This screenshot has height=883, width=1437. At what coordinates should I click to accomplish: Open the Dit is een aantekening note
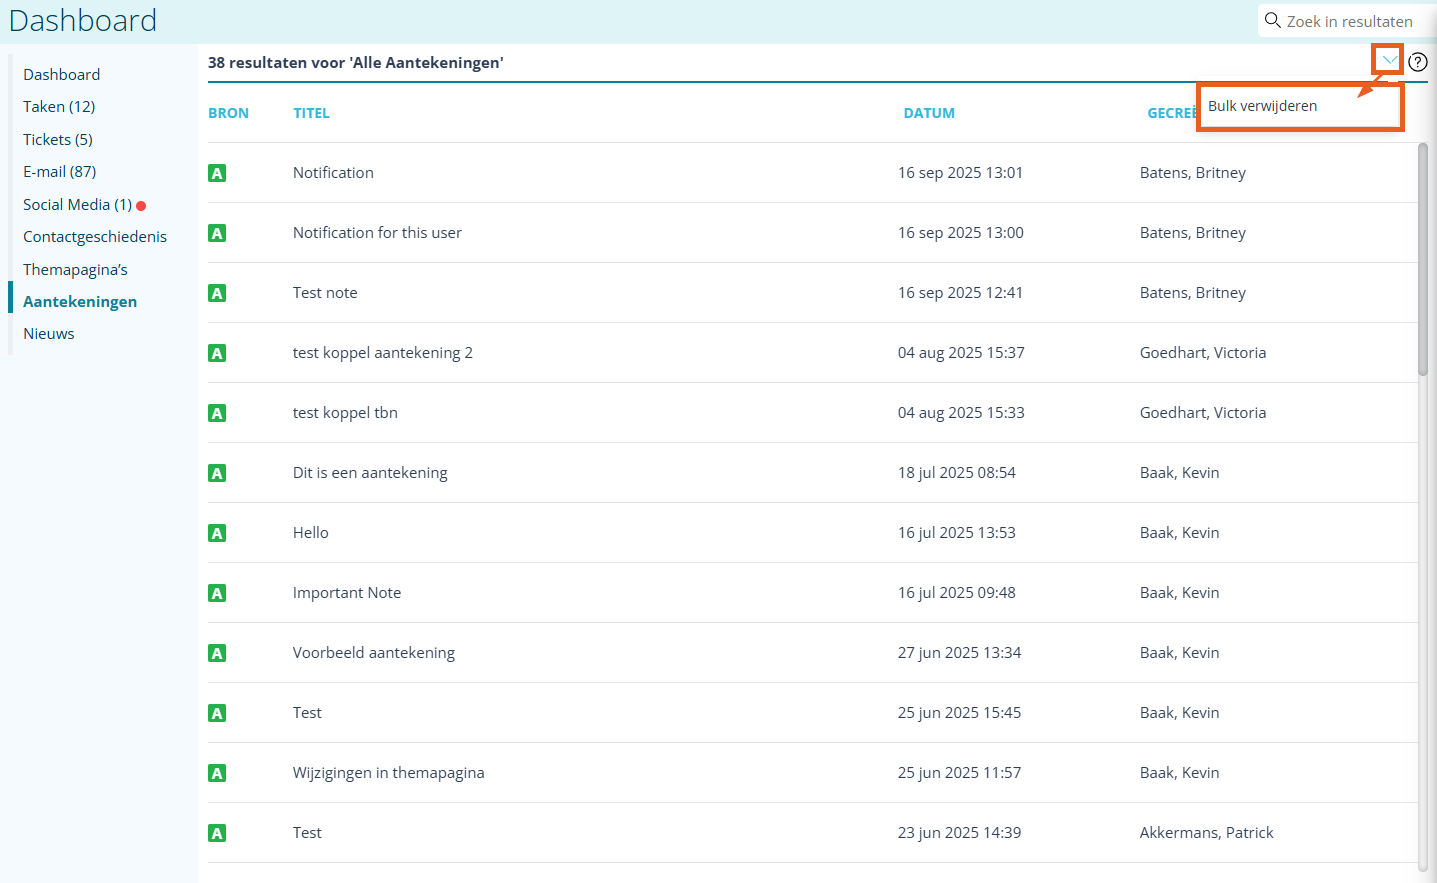tap(370, 473)
